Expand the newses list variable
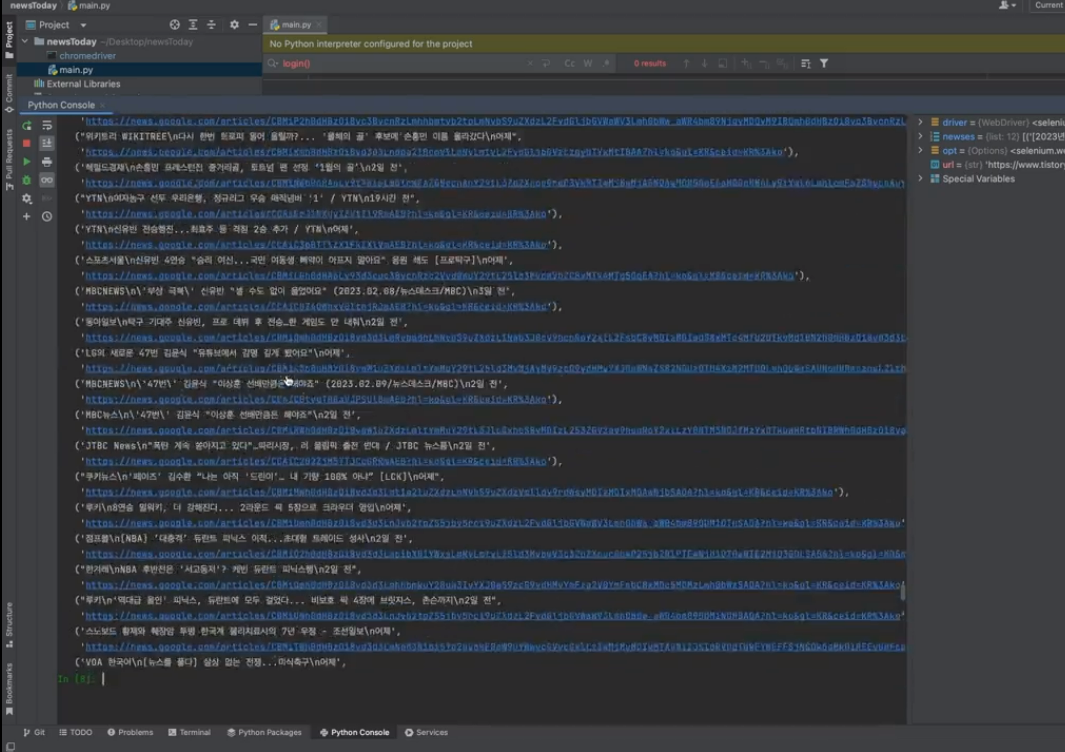The width and height of the screenshot is (1065, 752). [920, 137]
